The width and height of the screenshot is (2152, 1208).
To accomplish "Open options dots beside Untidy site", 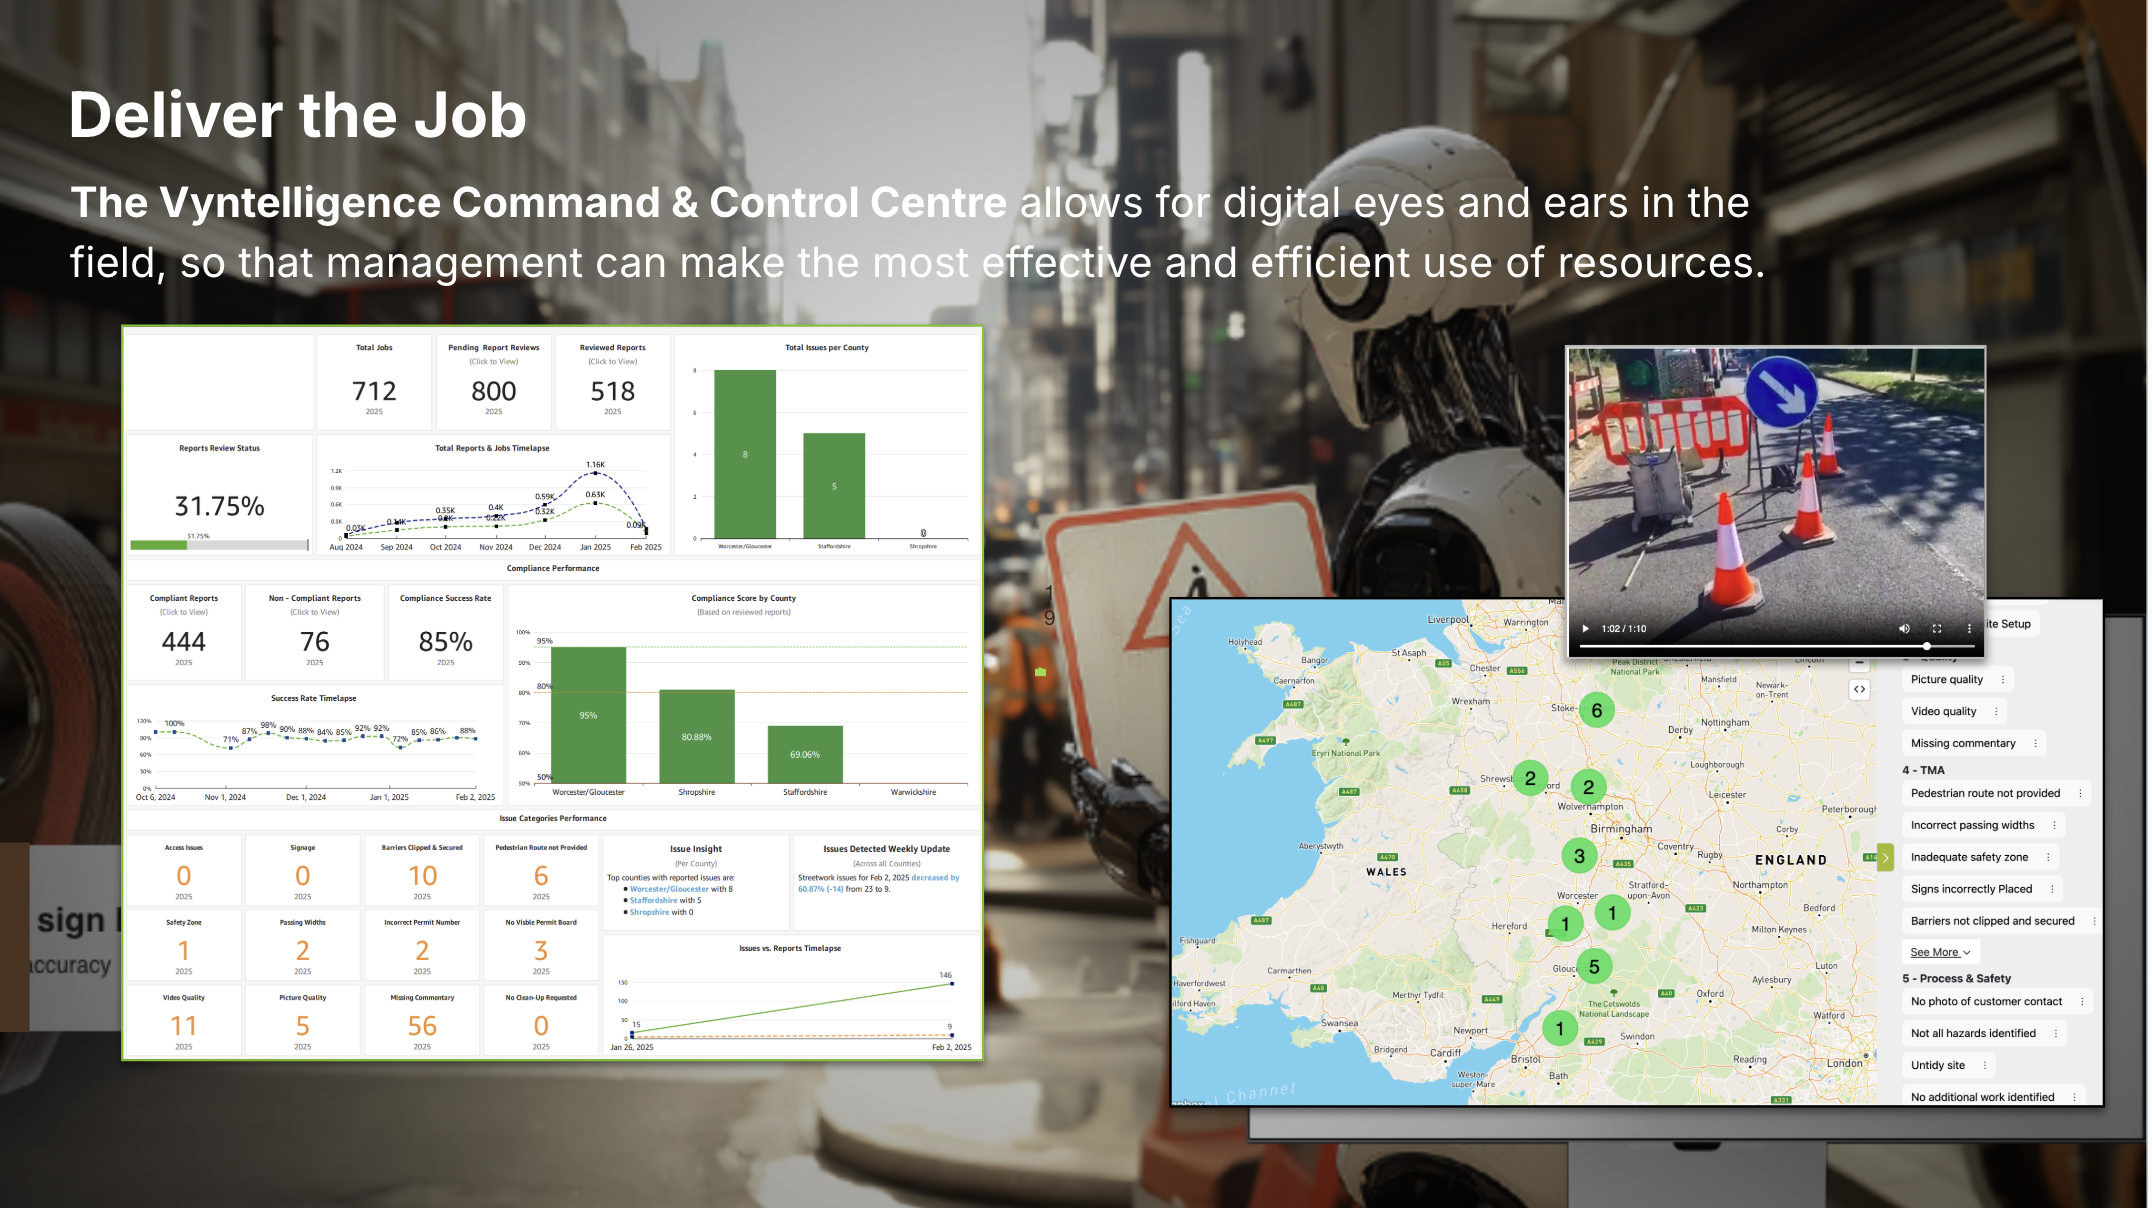I will 1985,1065.
